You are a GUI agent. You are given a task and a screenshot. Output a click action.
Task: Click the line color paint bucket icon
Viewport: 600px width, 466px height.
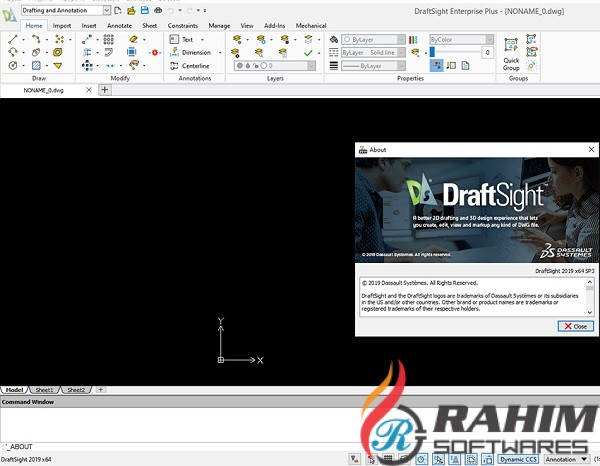(334, 39)
